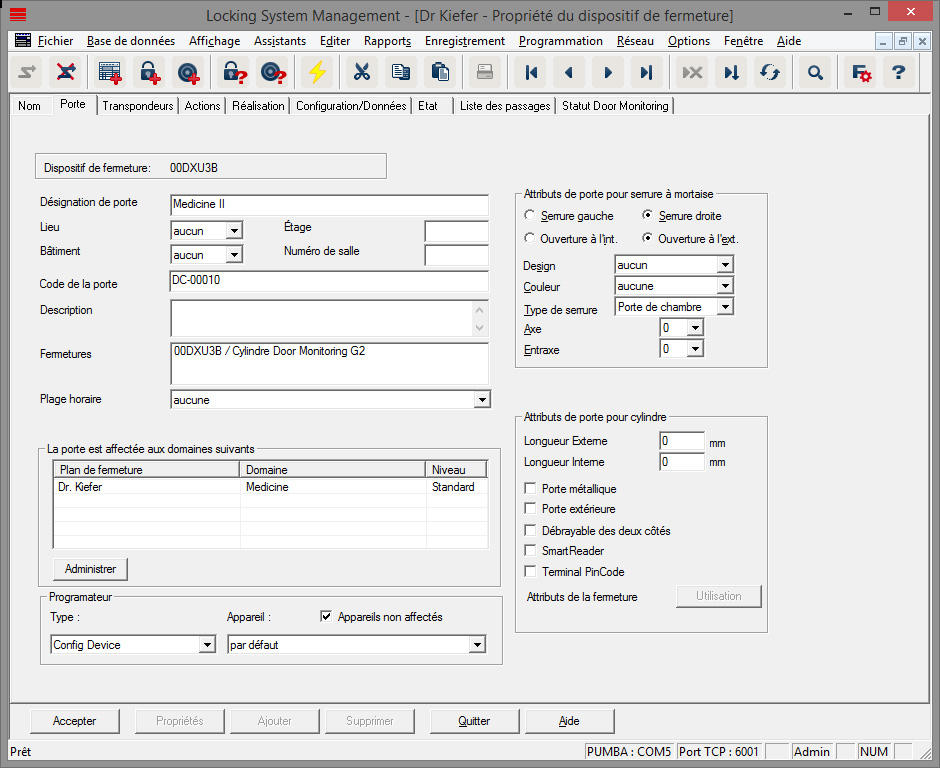The height and width of the screenshot is (768, 940).
Task: Open the Config Device type dropdown
Action: tap(207, 645)
